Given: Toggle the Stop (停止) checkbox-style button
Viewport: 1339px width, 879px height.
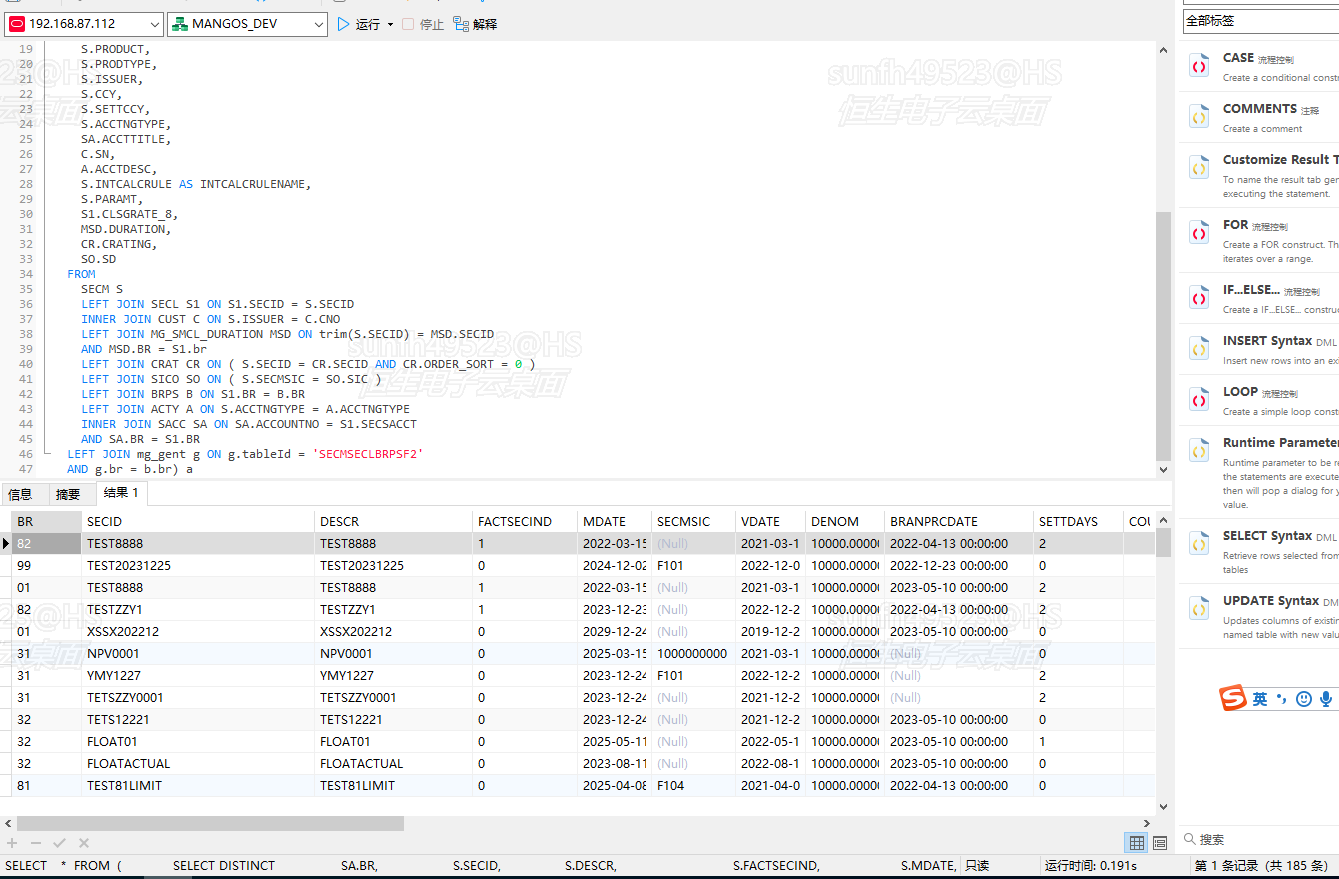Looking at the screenshot, I should (x=408, y=24).
